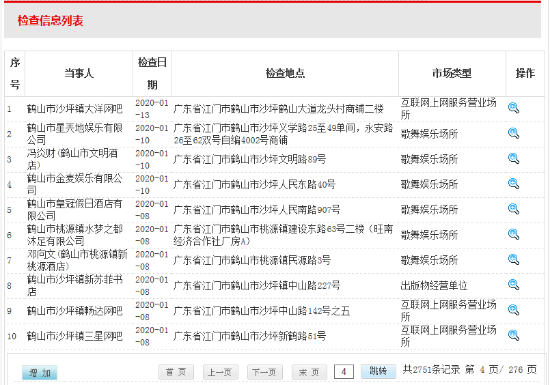Click address 广东省江门市鹤山市沙坪中山路142号之五
Screen dimensions: 550x385
[x=262, y=311]
